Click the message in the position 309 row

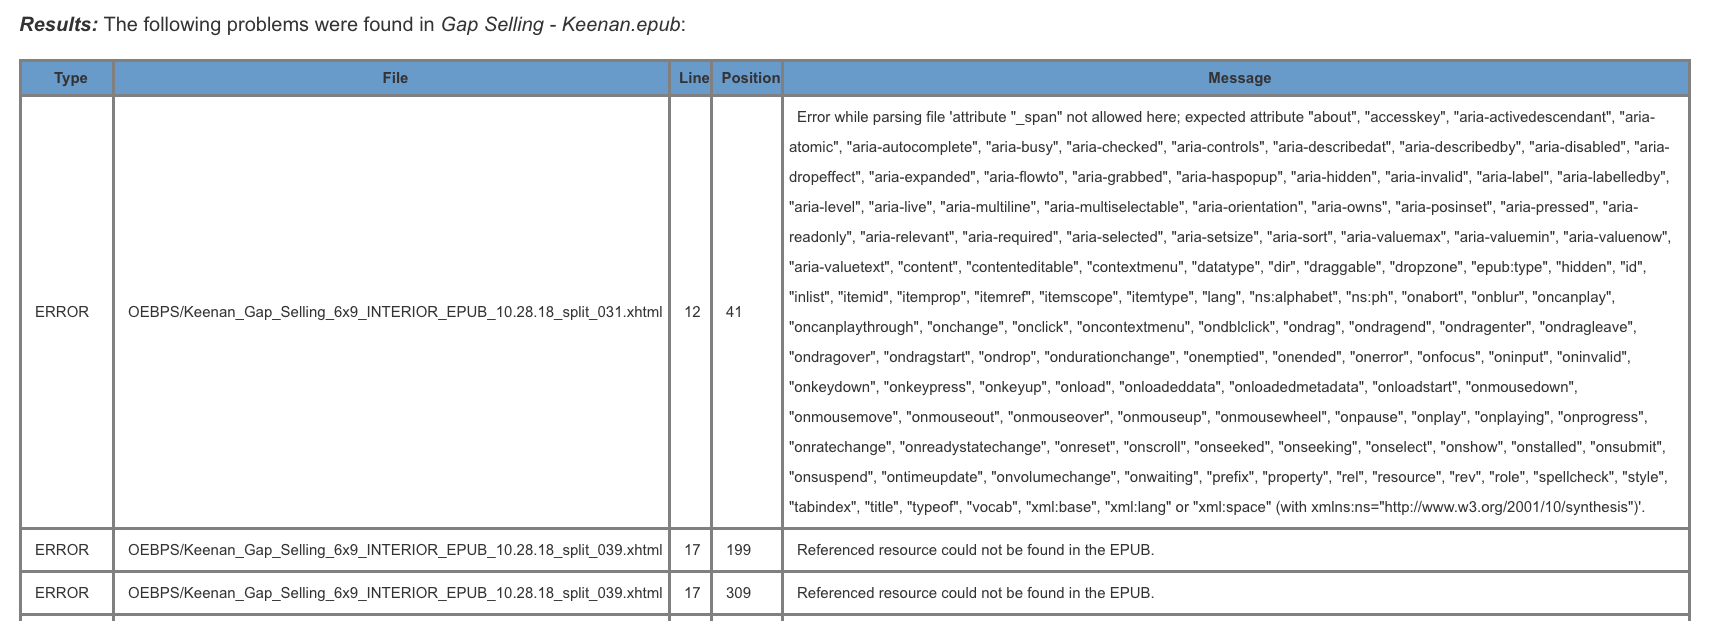(x=975, y=593)
